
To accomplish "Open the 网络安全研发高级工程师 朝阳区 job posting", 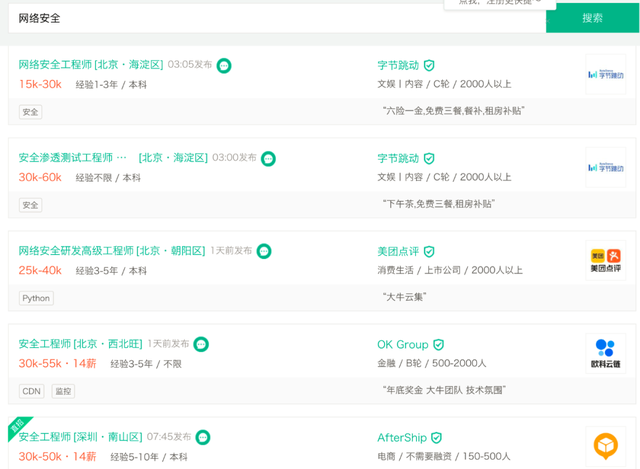I will tap(112, 251).
